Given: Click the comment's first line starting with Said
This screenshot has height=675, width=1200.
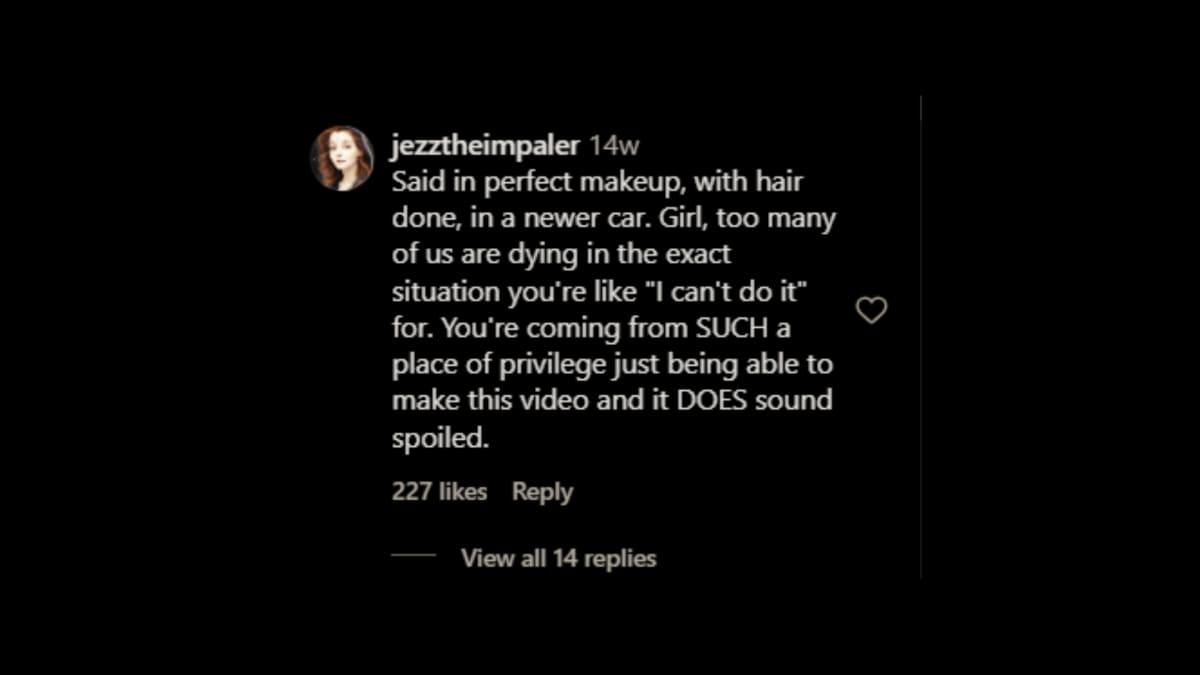Looking at the screenshot, I should (x=597, y=183).
